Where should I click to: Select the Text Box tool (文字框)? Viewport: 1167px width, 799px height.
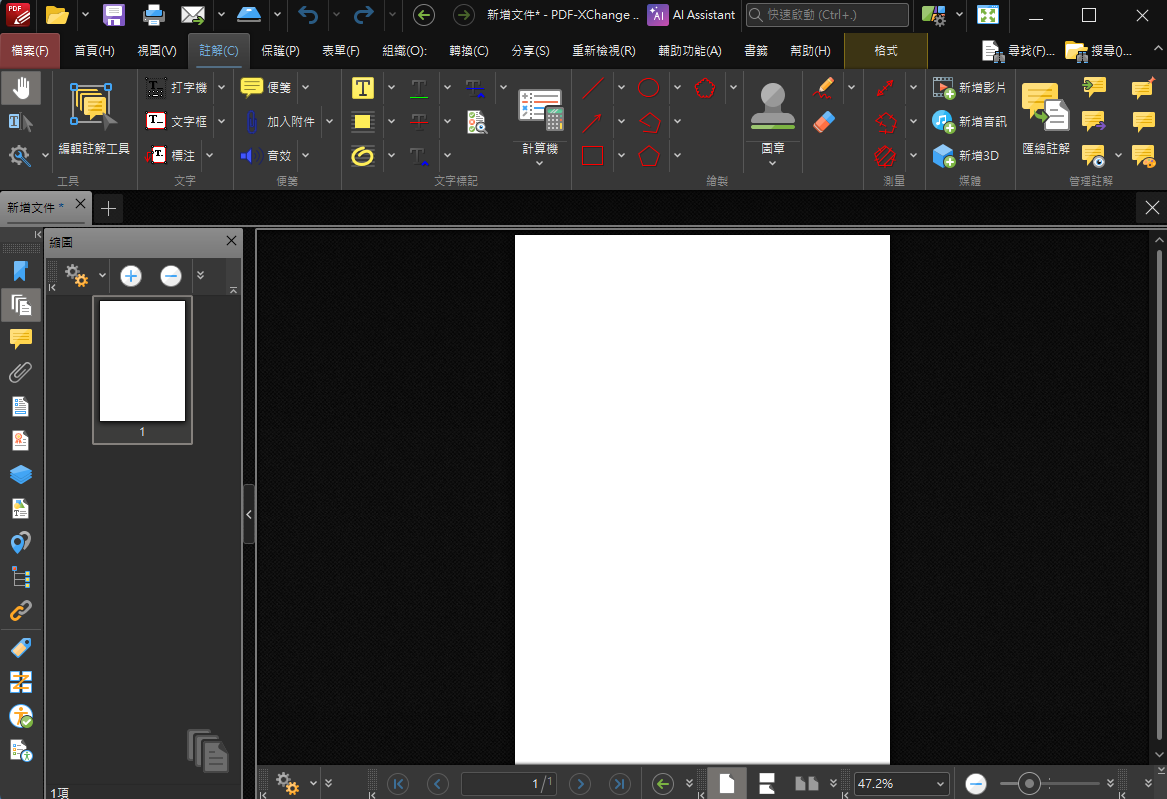point(177,121)
